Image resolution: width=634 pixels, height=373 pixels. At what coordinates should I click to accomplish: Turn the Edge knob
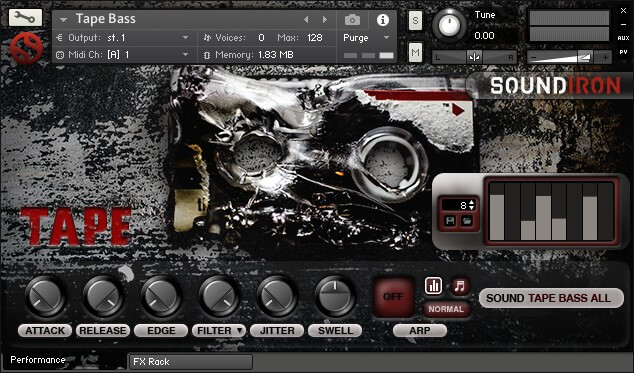tap(161, 297)
